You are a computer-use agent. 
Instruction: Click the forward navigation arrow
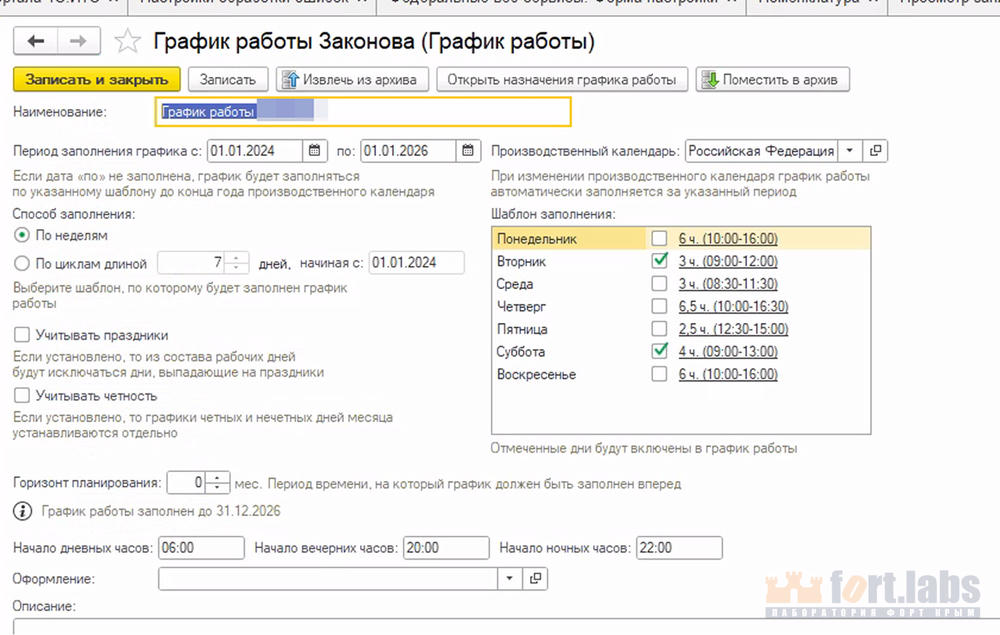(76, 41)
